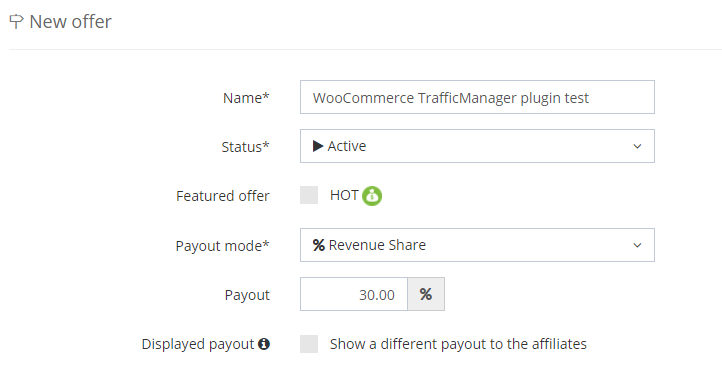722x372 pixels.
Task: Click the info icon next to Displayed payout
Action: click(264, 344)
